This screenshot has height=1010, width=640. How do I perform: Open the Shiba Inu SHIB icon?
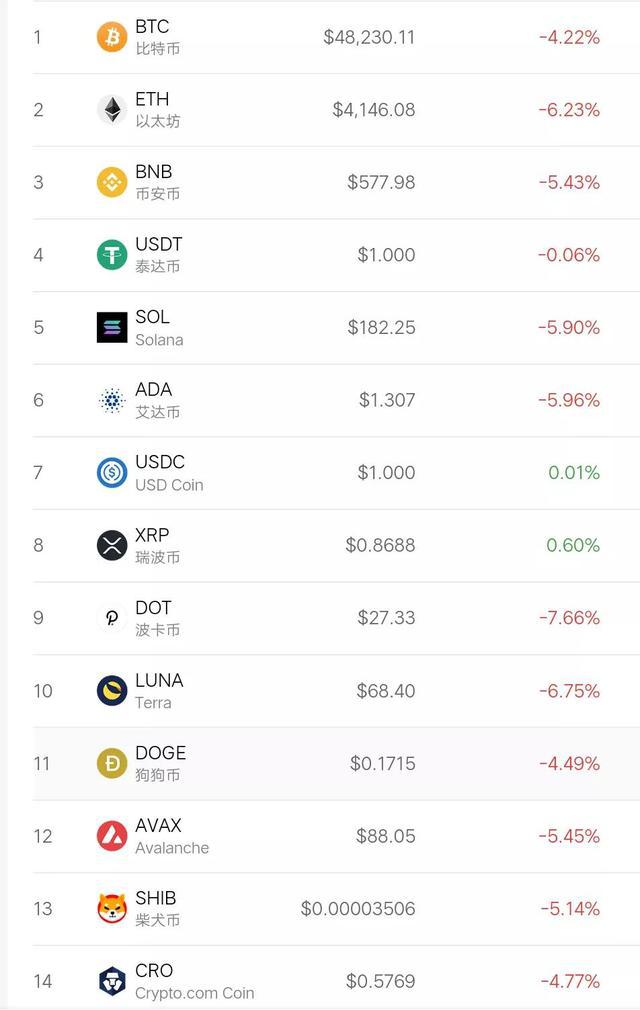click(x=112, y=909)
